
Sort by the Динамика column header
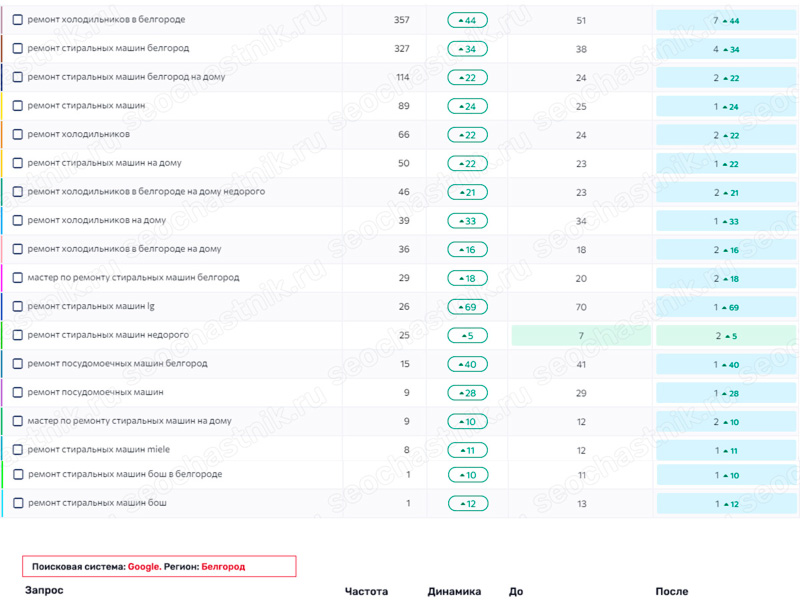tap(454, 591)
